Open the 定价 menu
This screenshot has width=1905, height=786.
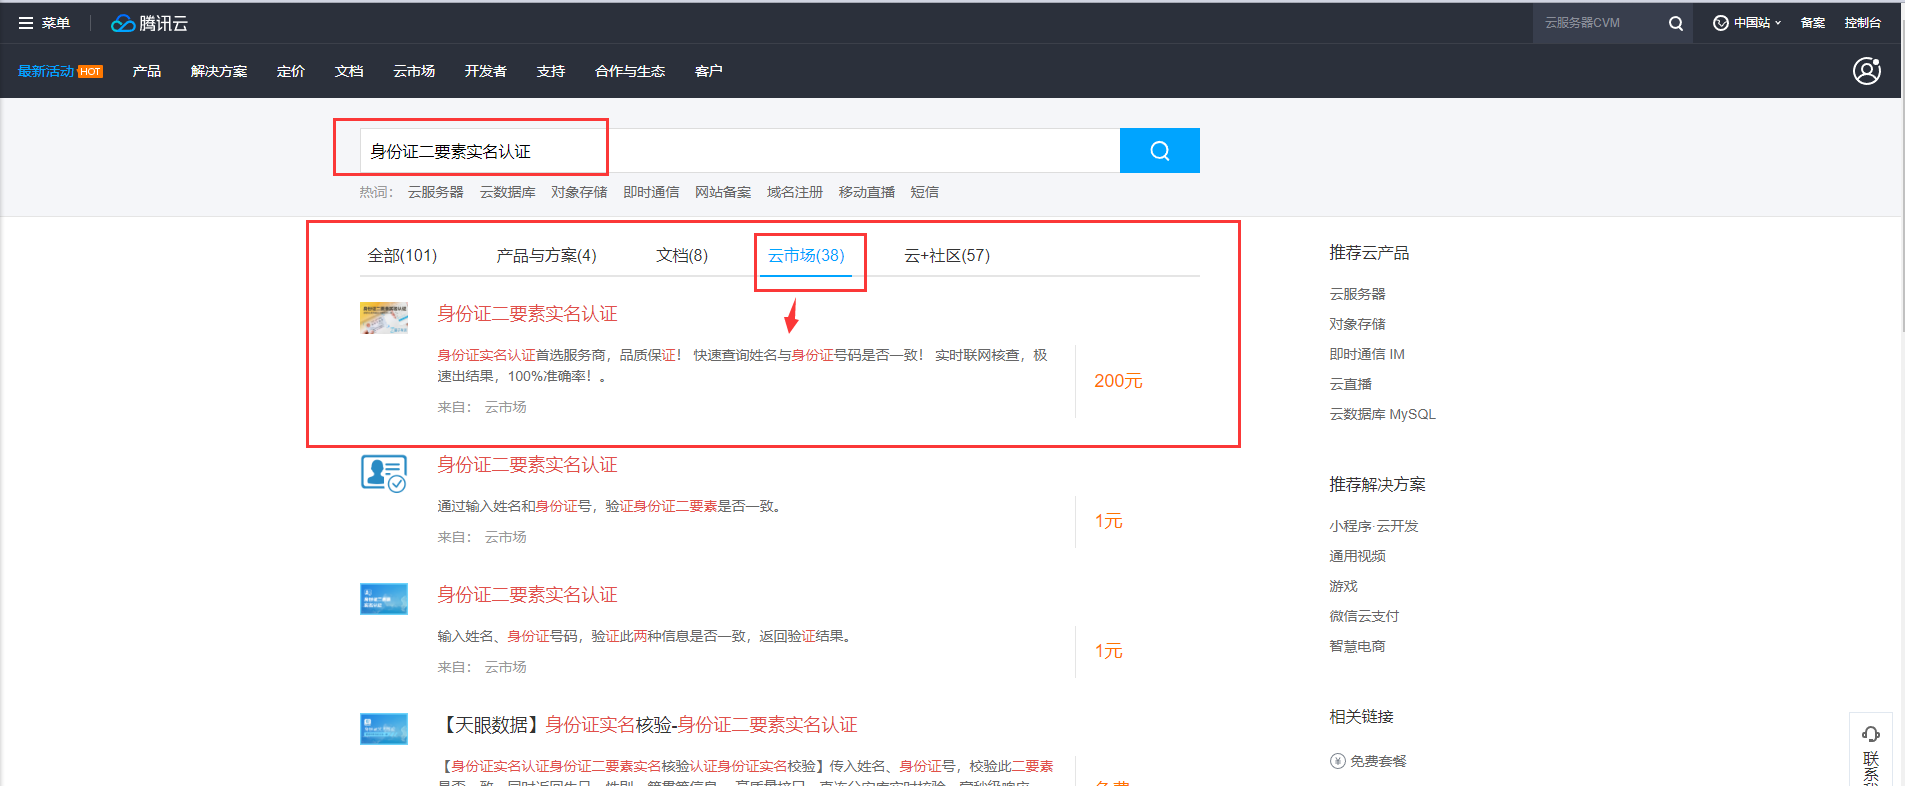(x=291, y=71)
